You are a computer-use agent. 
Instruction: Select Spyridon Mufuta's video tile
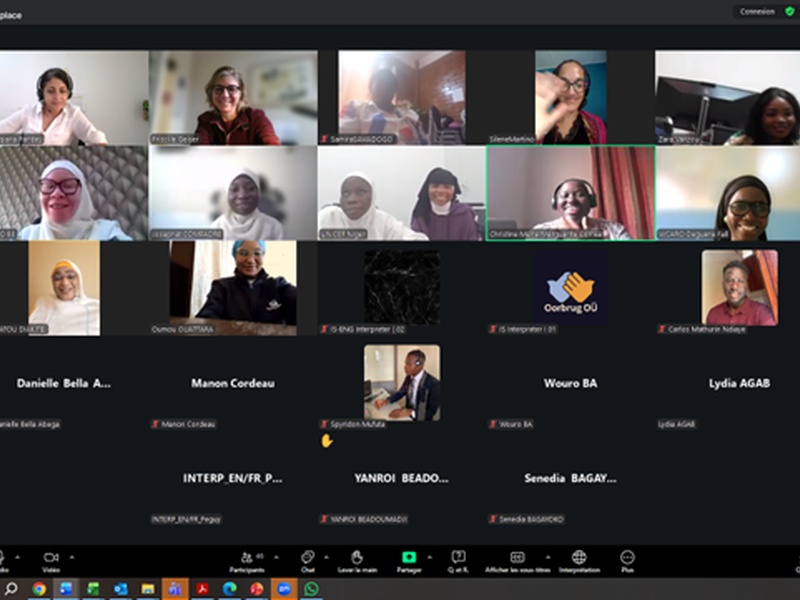click(x=401, y=382)
